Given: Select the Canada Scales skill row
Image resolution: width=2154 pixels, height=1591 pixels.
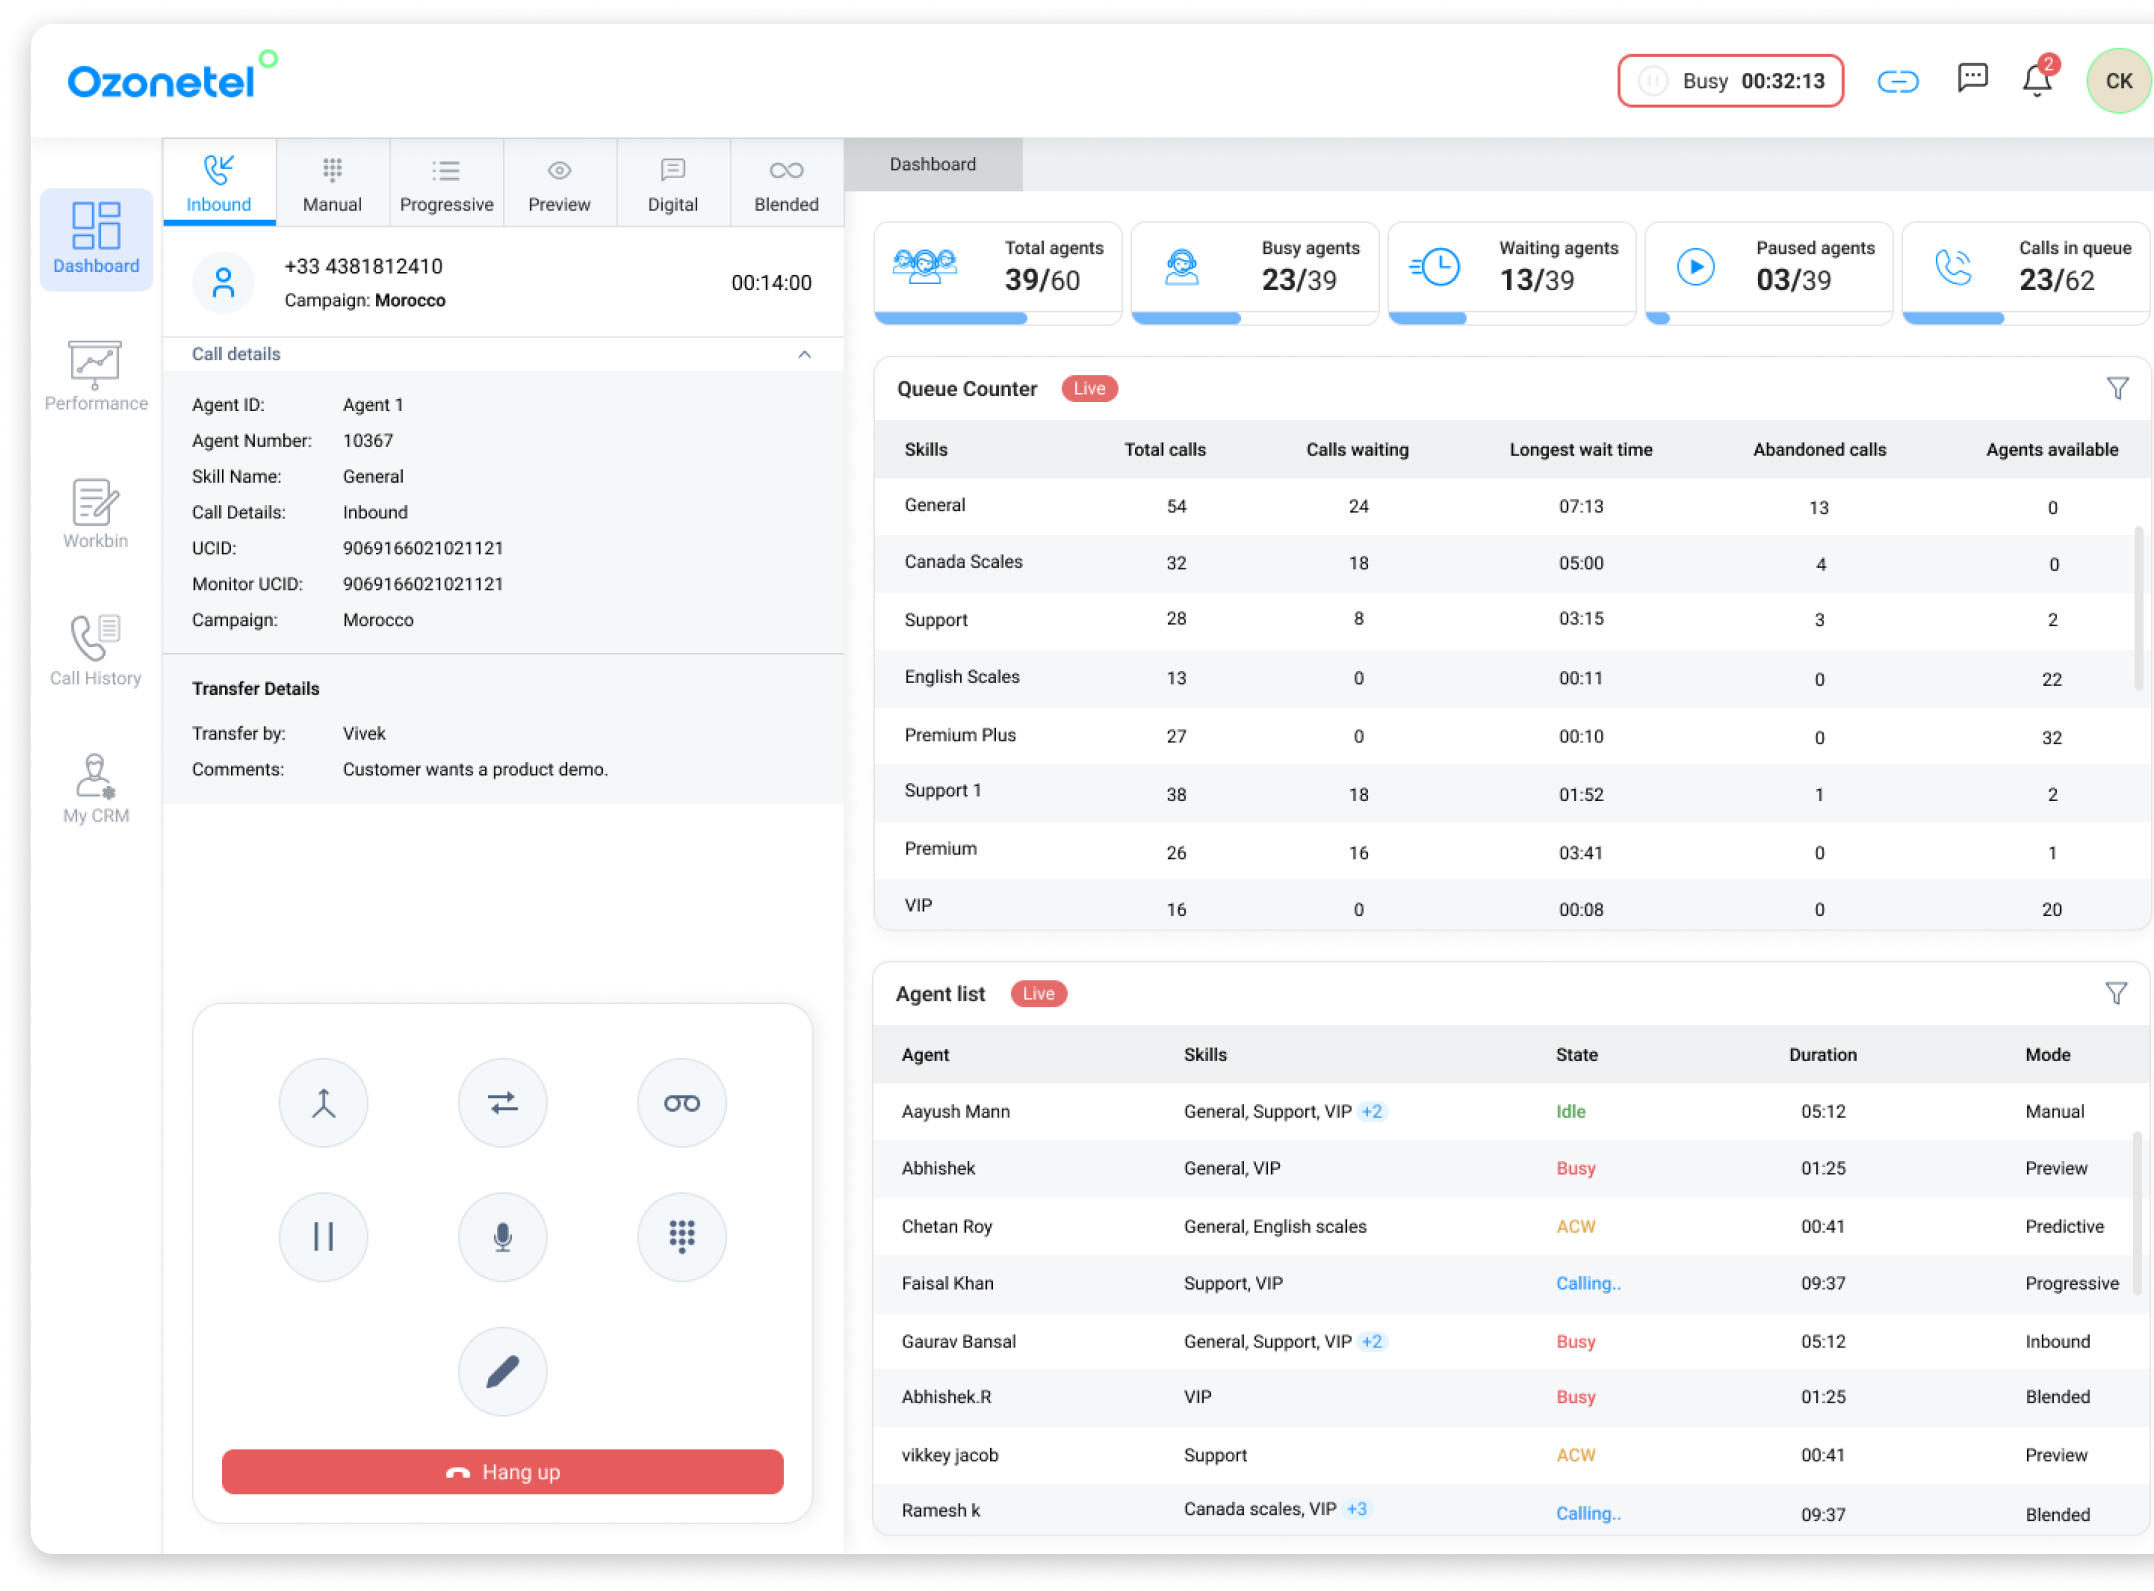Looking at the screenshot, I should point(1510,563).
